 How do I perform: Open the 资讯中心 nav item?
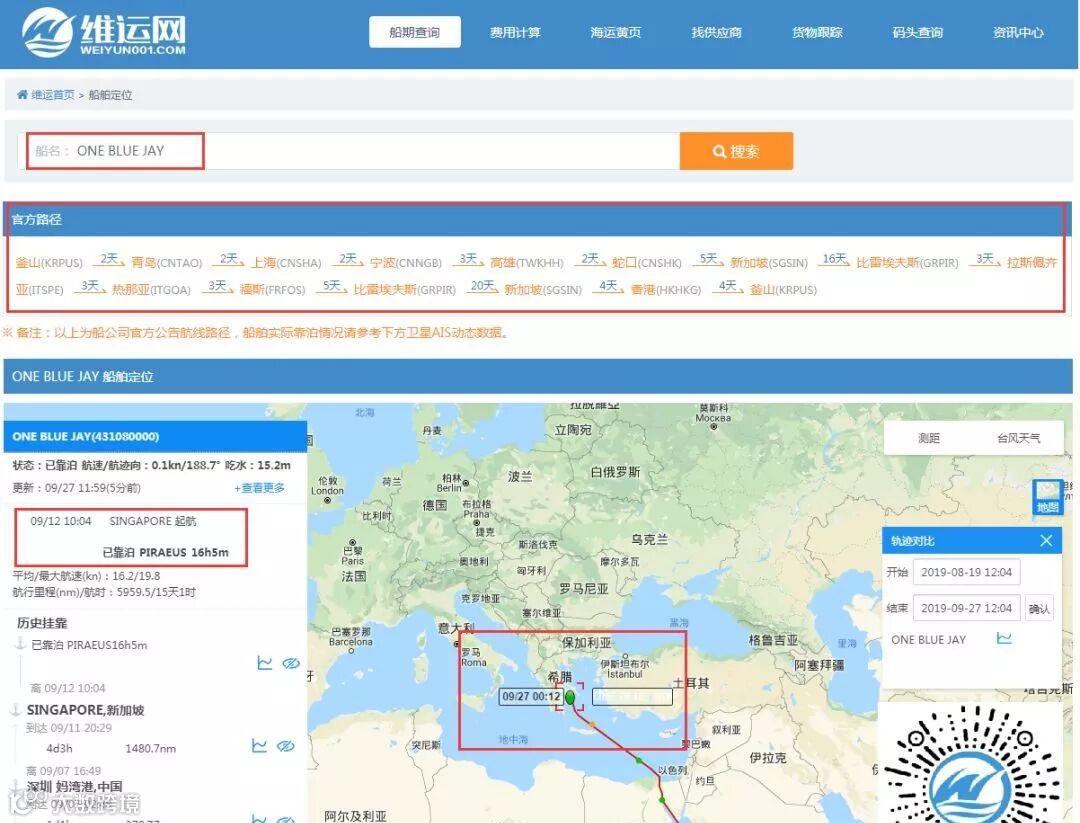[1018, 32]
